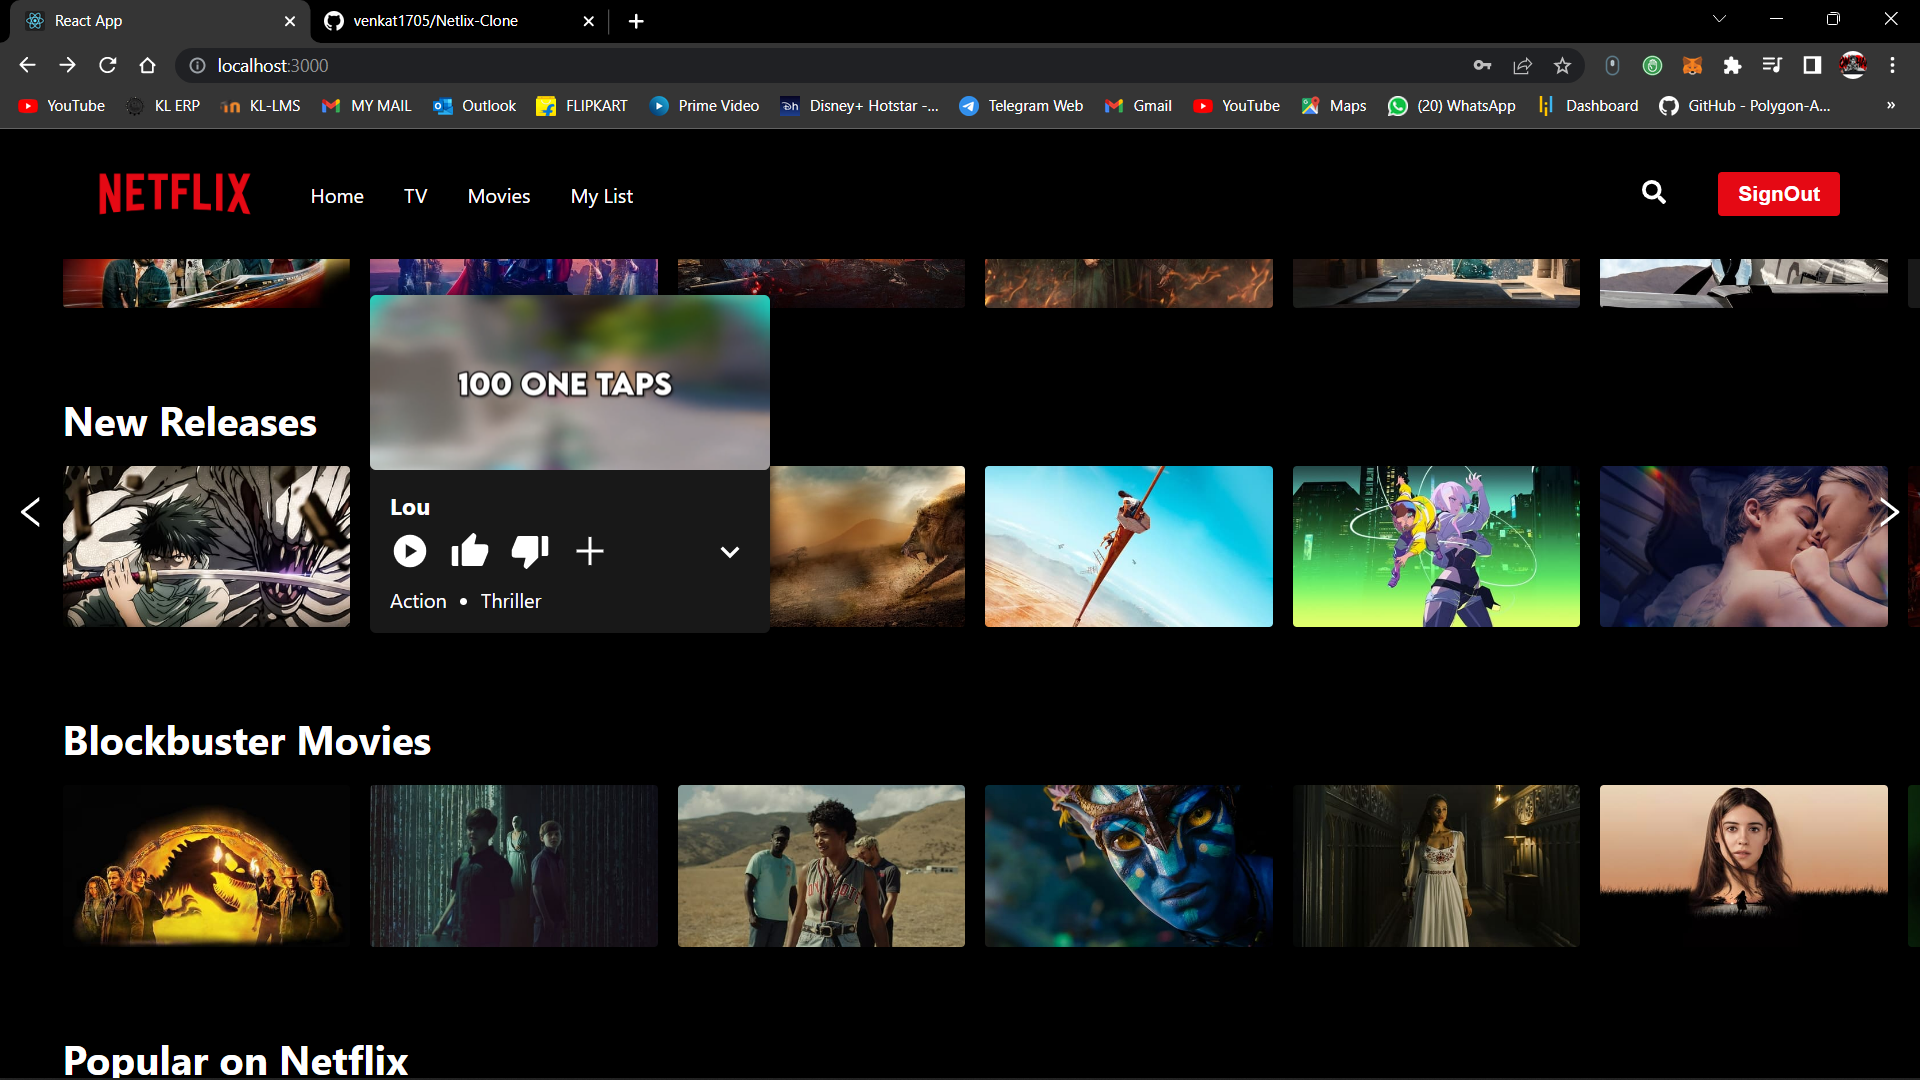Open the Jurassic dinosaur movie thumbnail
This screenshot has width=1920, height=1080.
[x=207, y=866]
